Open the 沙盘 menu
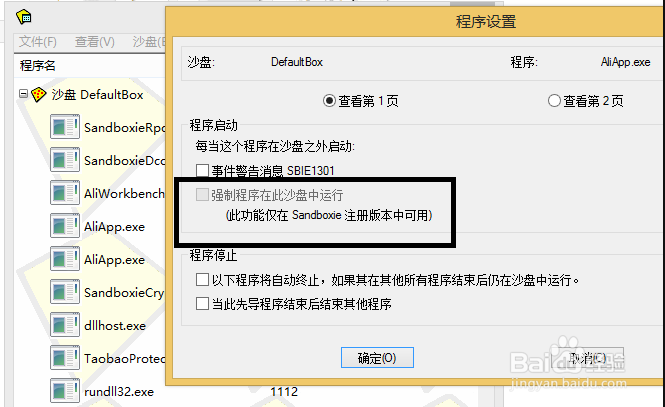This screenshot has height=407, width=665. coord(148,42)
